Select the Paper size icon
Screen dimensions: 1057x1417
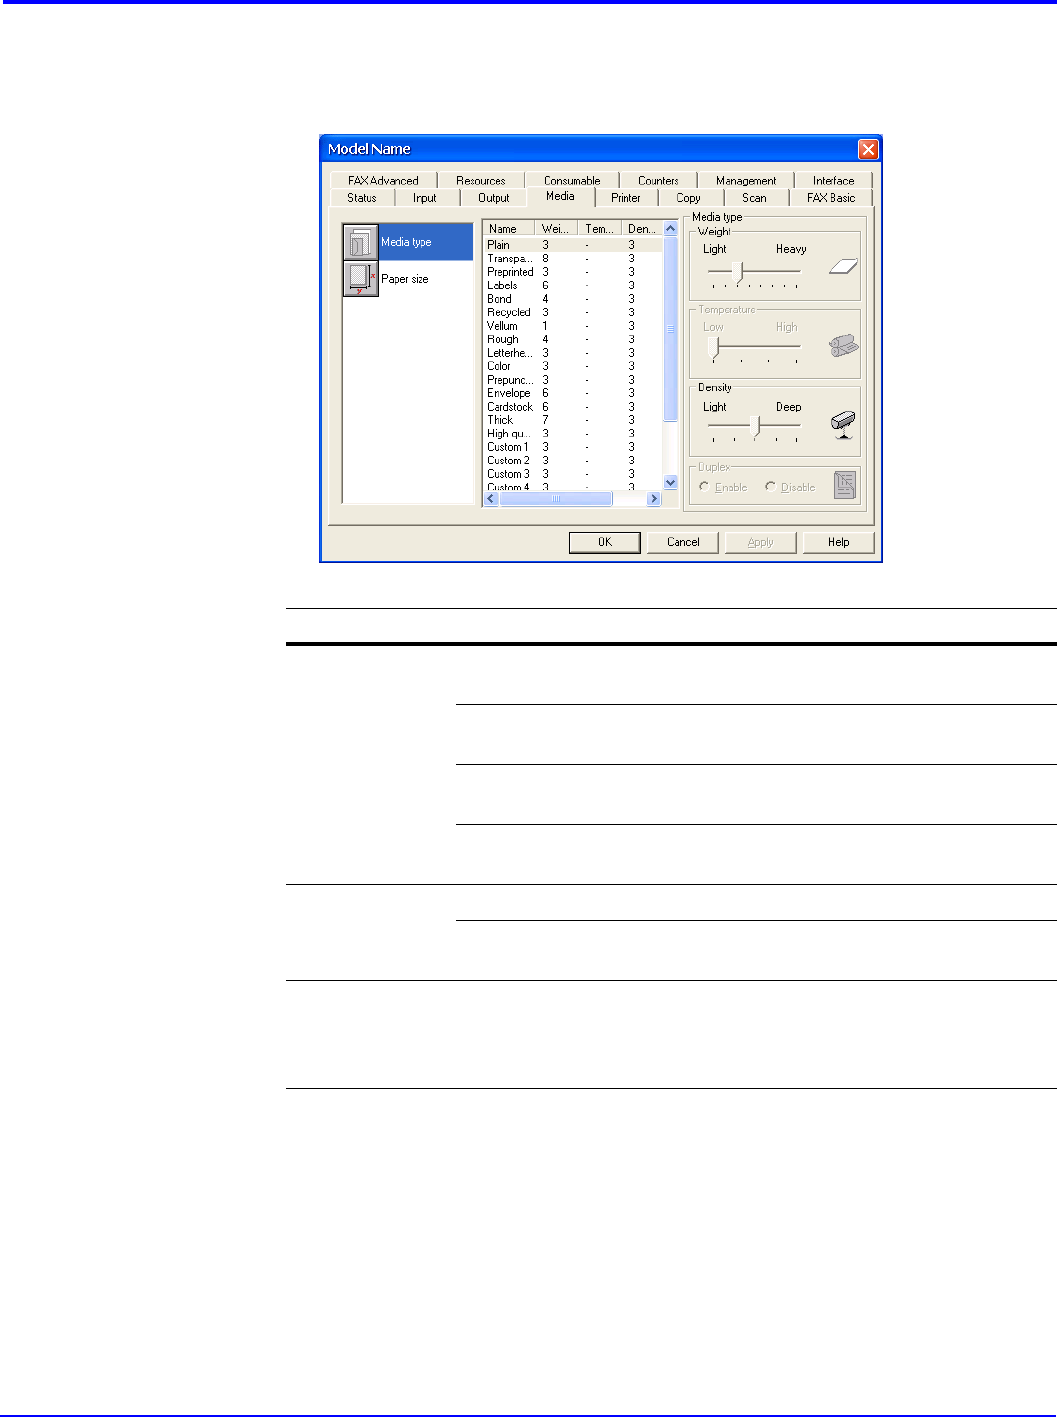pyautogui.click(x=361, y=279)
